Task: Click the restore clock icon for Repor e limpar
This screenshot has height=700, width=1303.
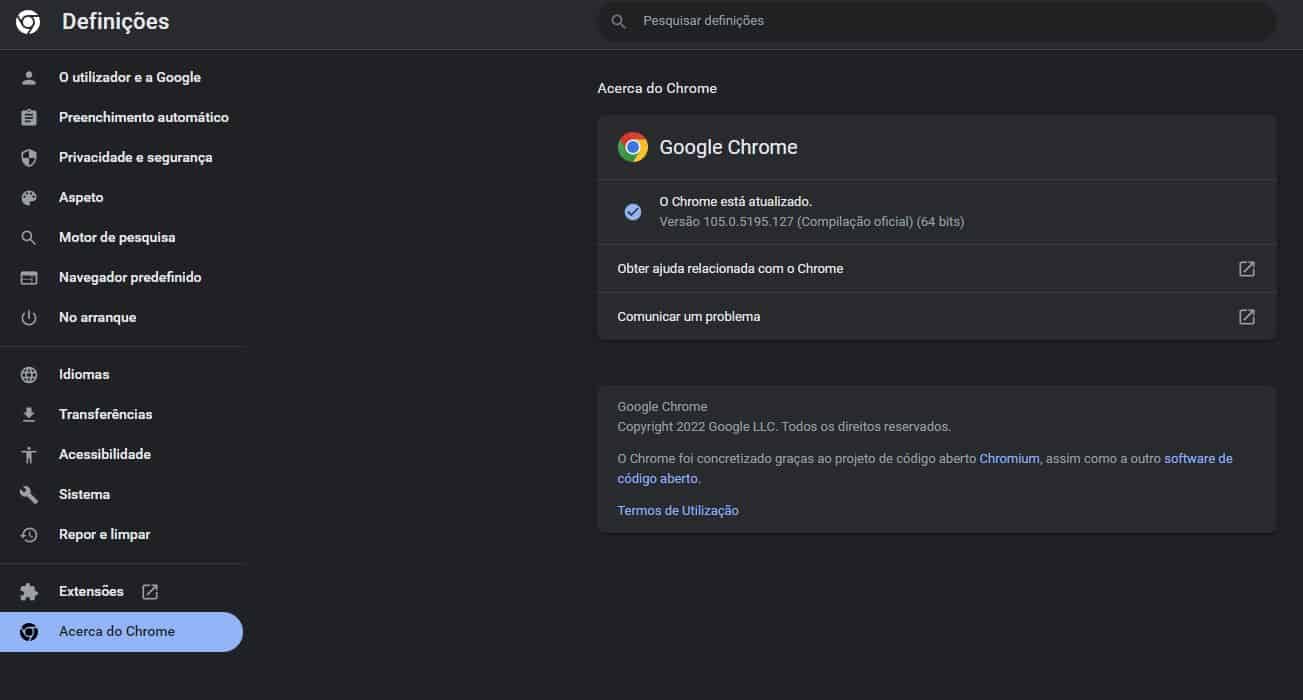Action: click(29, 534)
